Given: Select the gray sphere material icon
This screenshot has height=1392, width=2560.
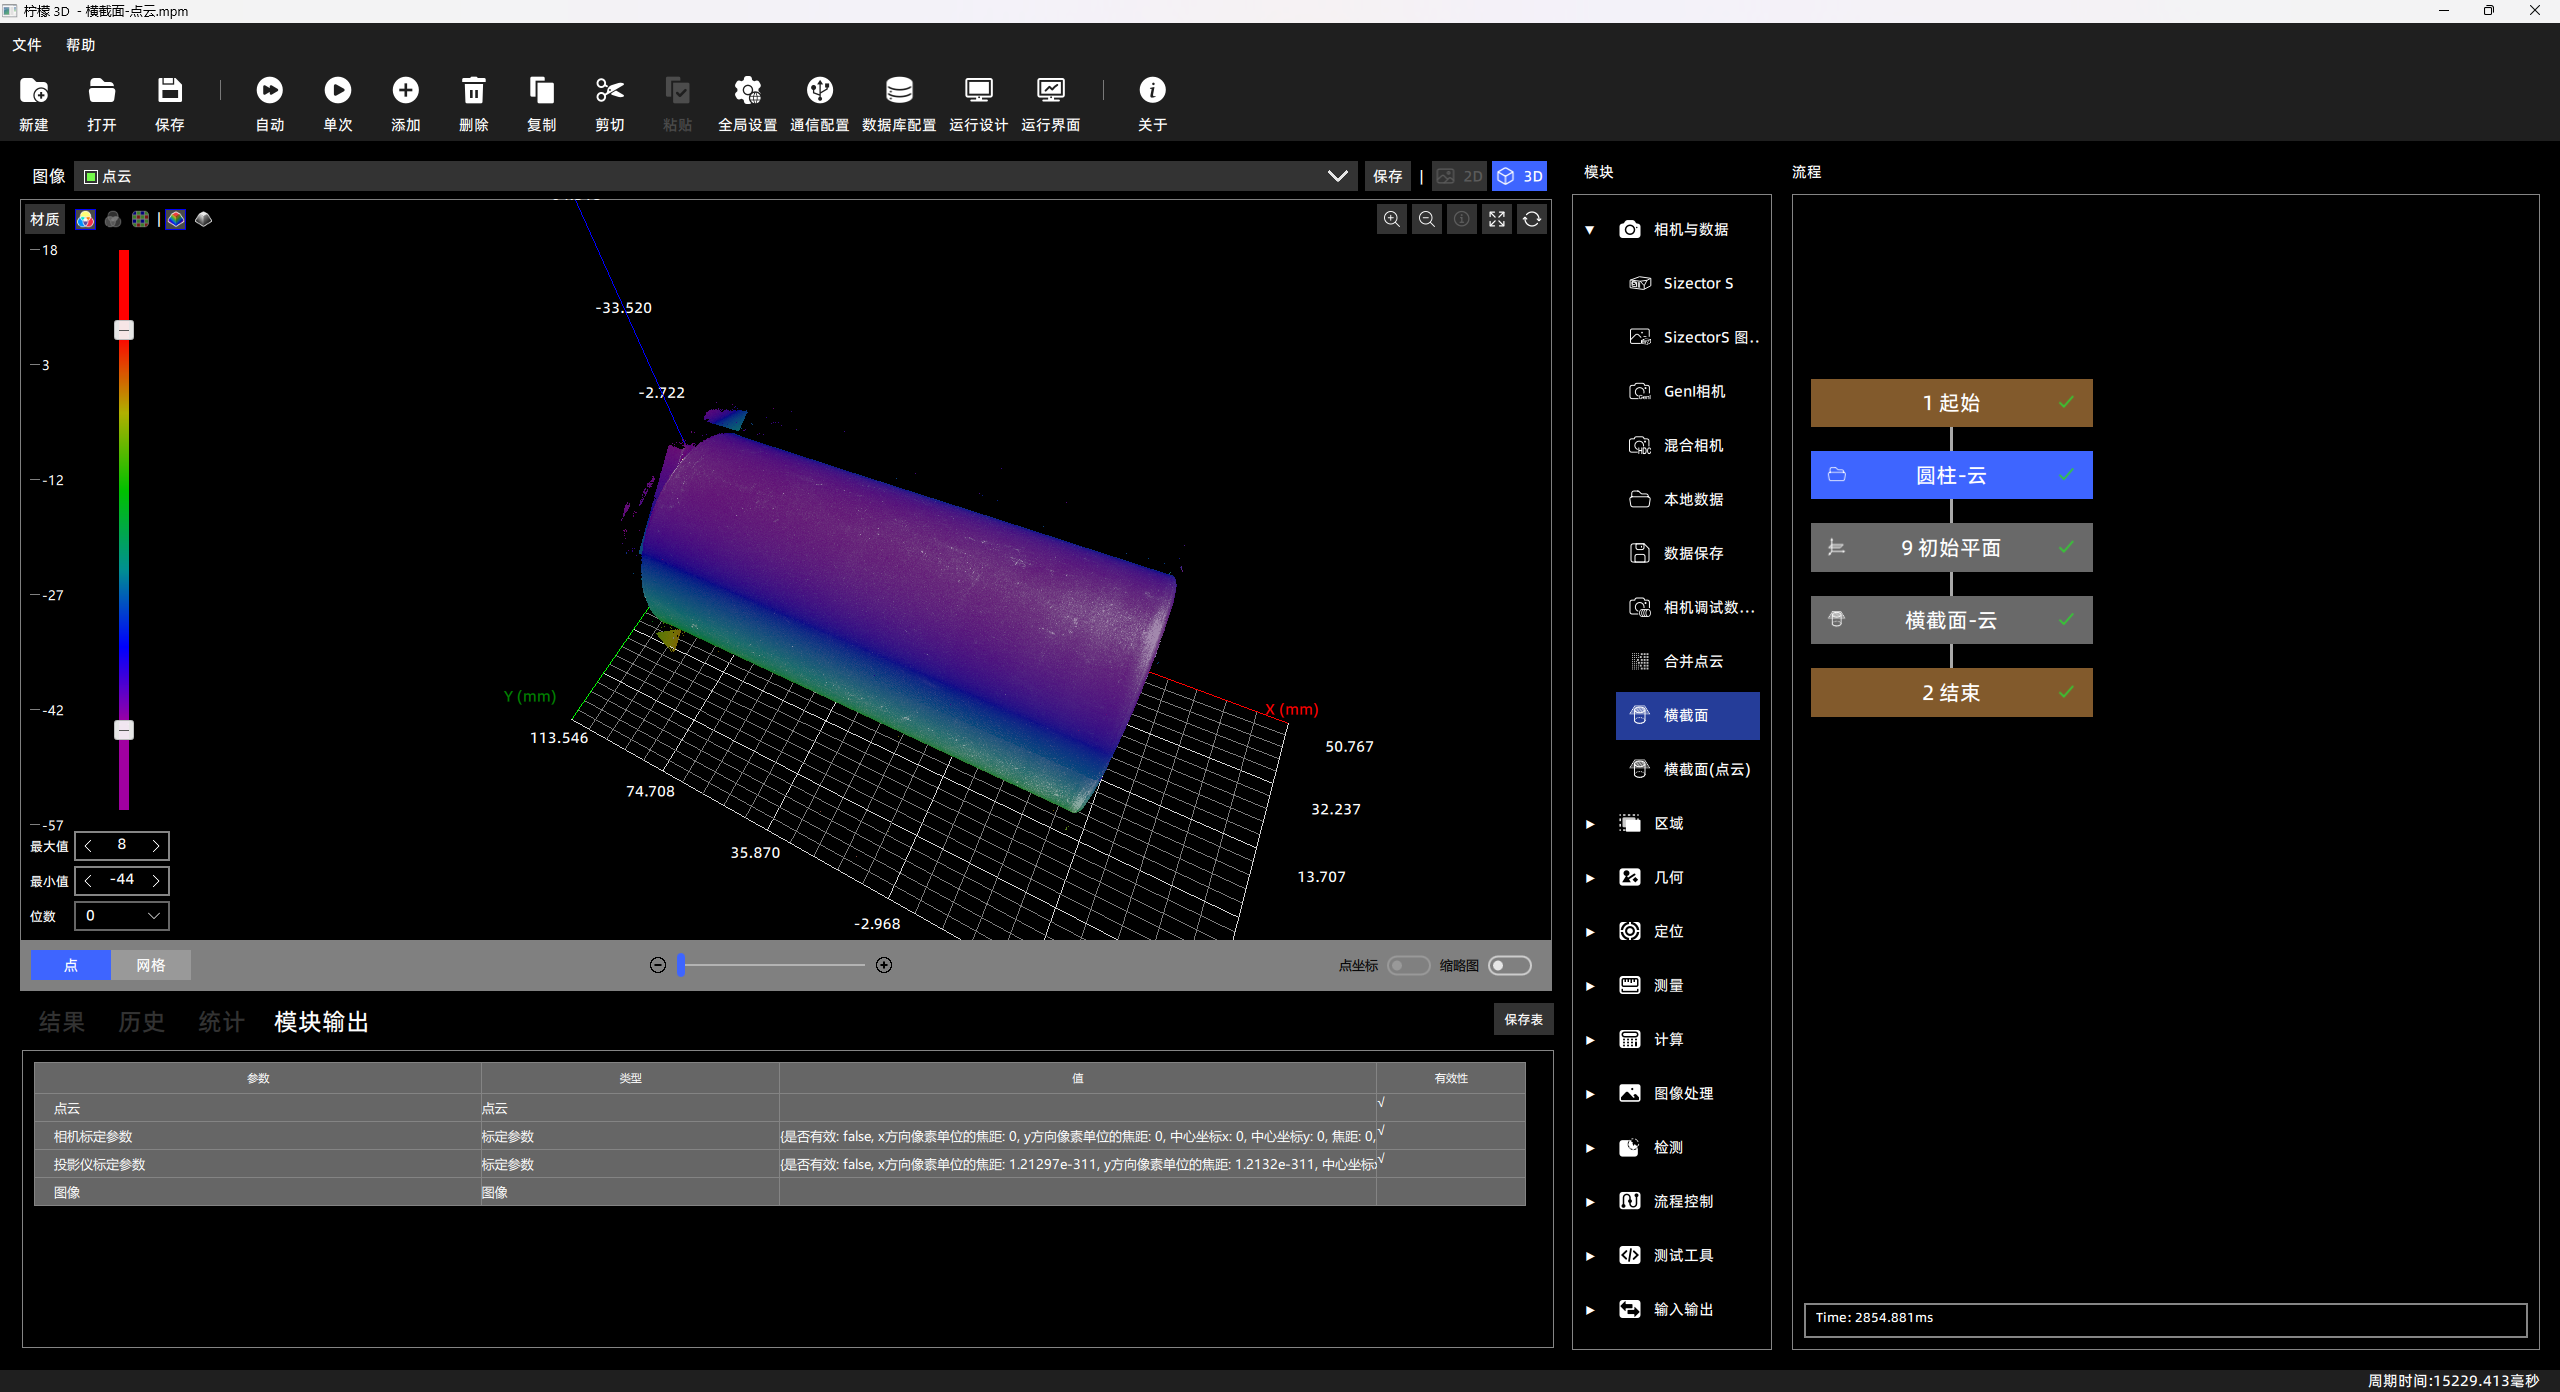Looking at the screenshot, I should point(113,219).
